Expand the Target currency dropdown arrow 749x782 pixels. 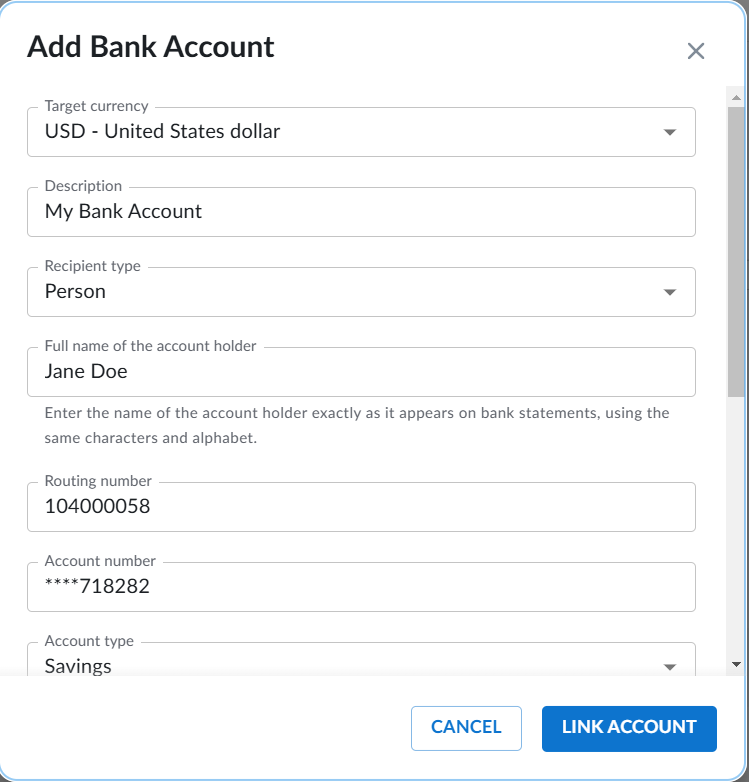pyautogui.click(x=670, y=132)
